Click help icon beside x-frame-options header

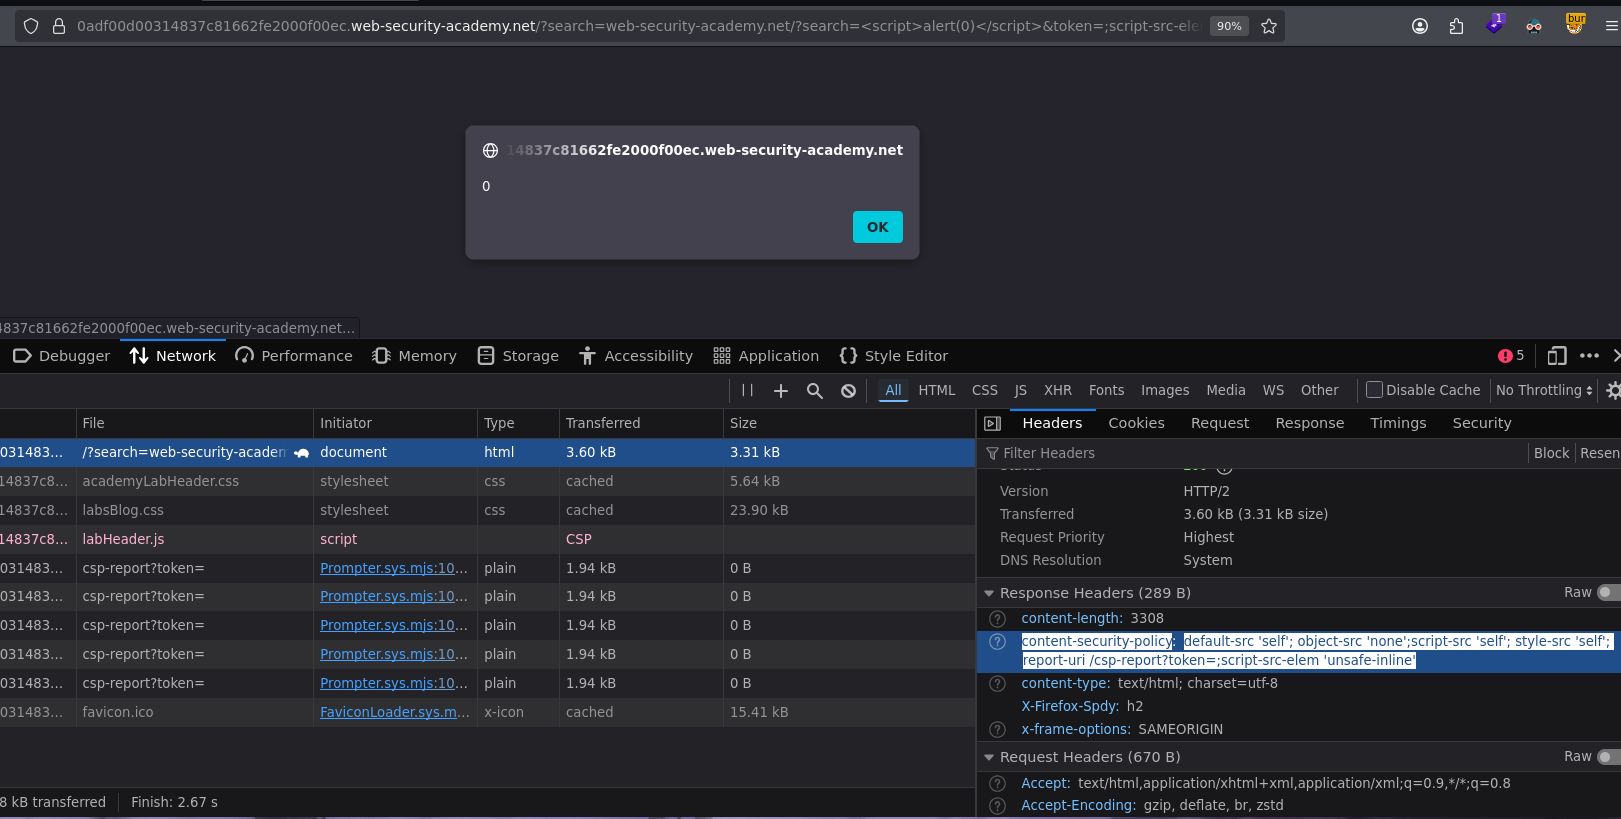[x=997, y=730]
